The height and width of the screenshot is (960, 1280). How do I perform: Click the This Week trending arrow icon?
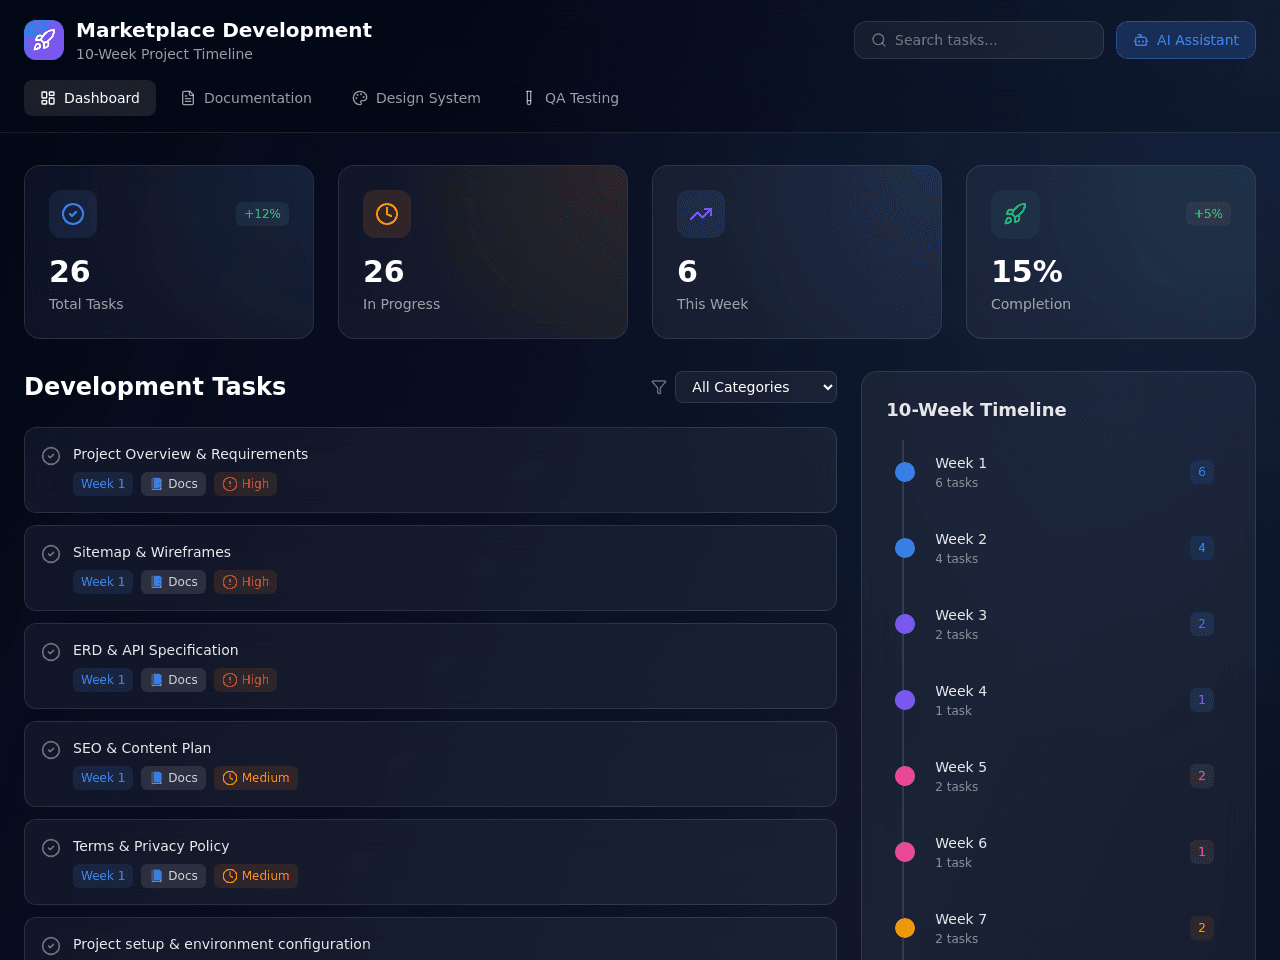(701, 214)
